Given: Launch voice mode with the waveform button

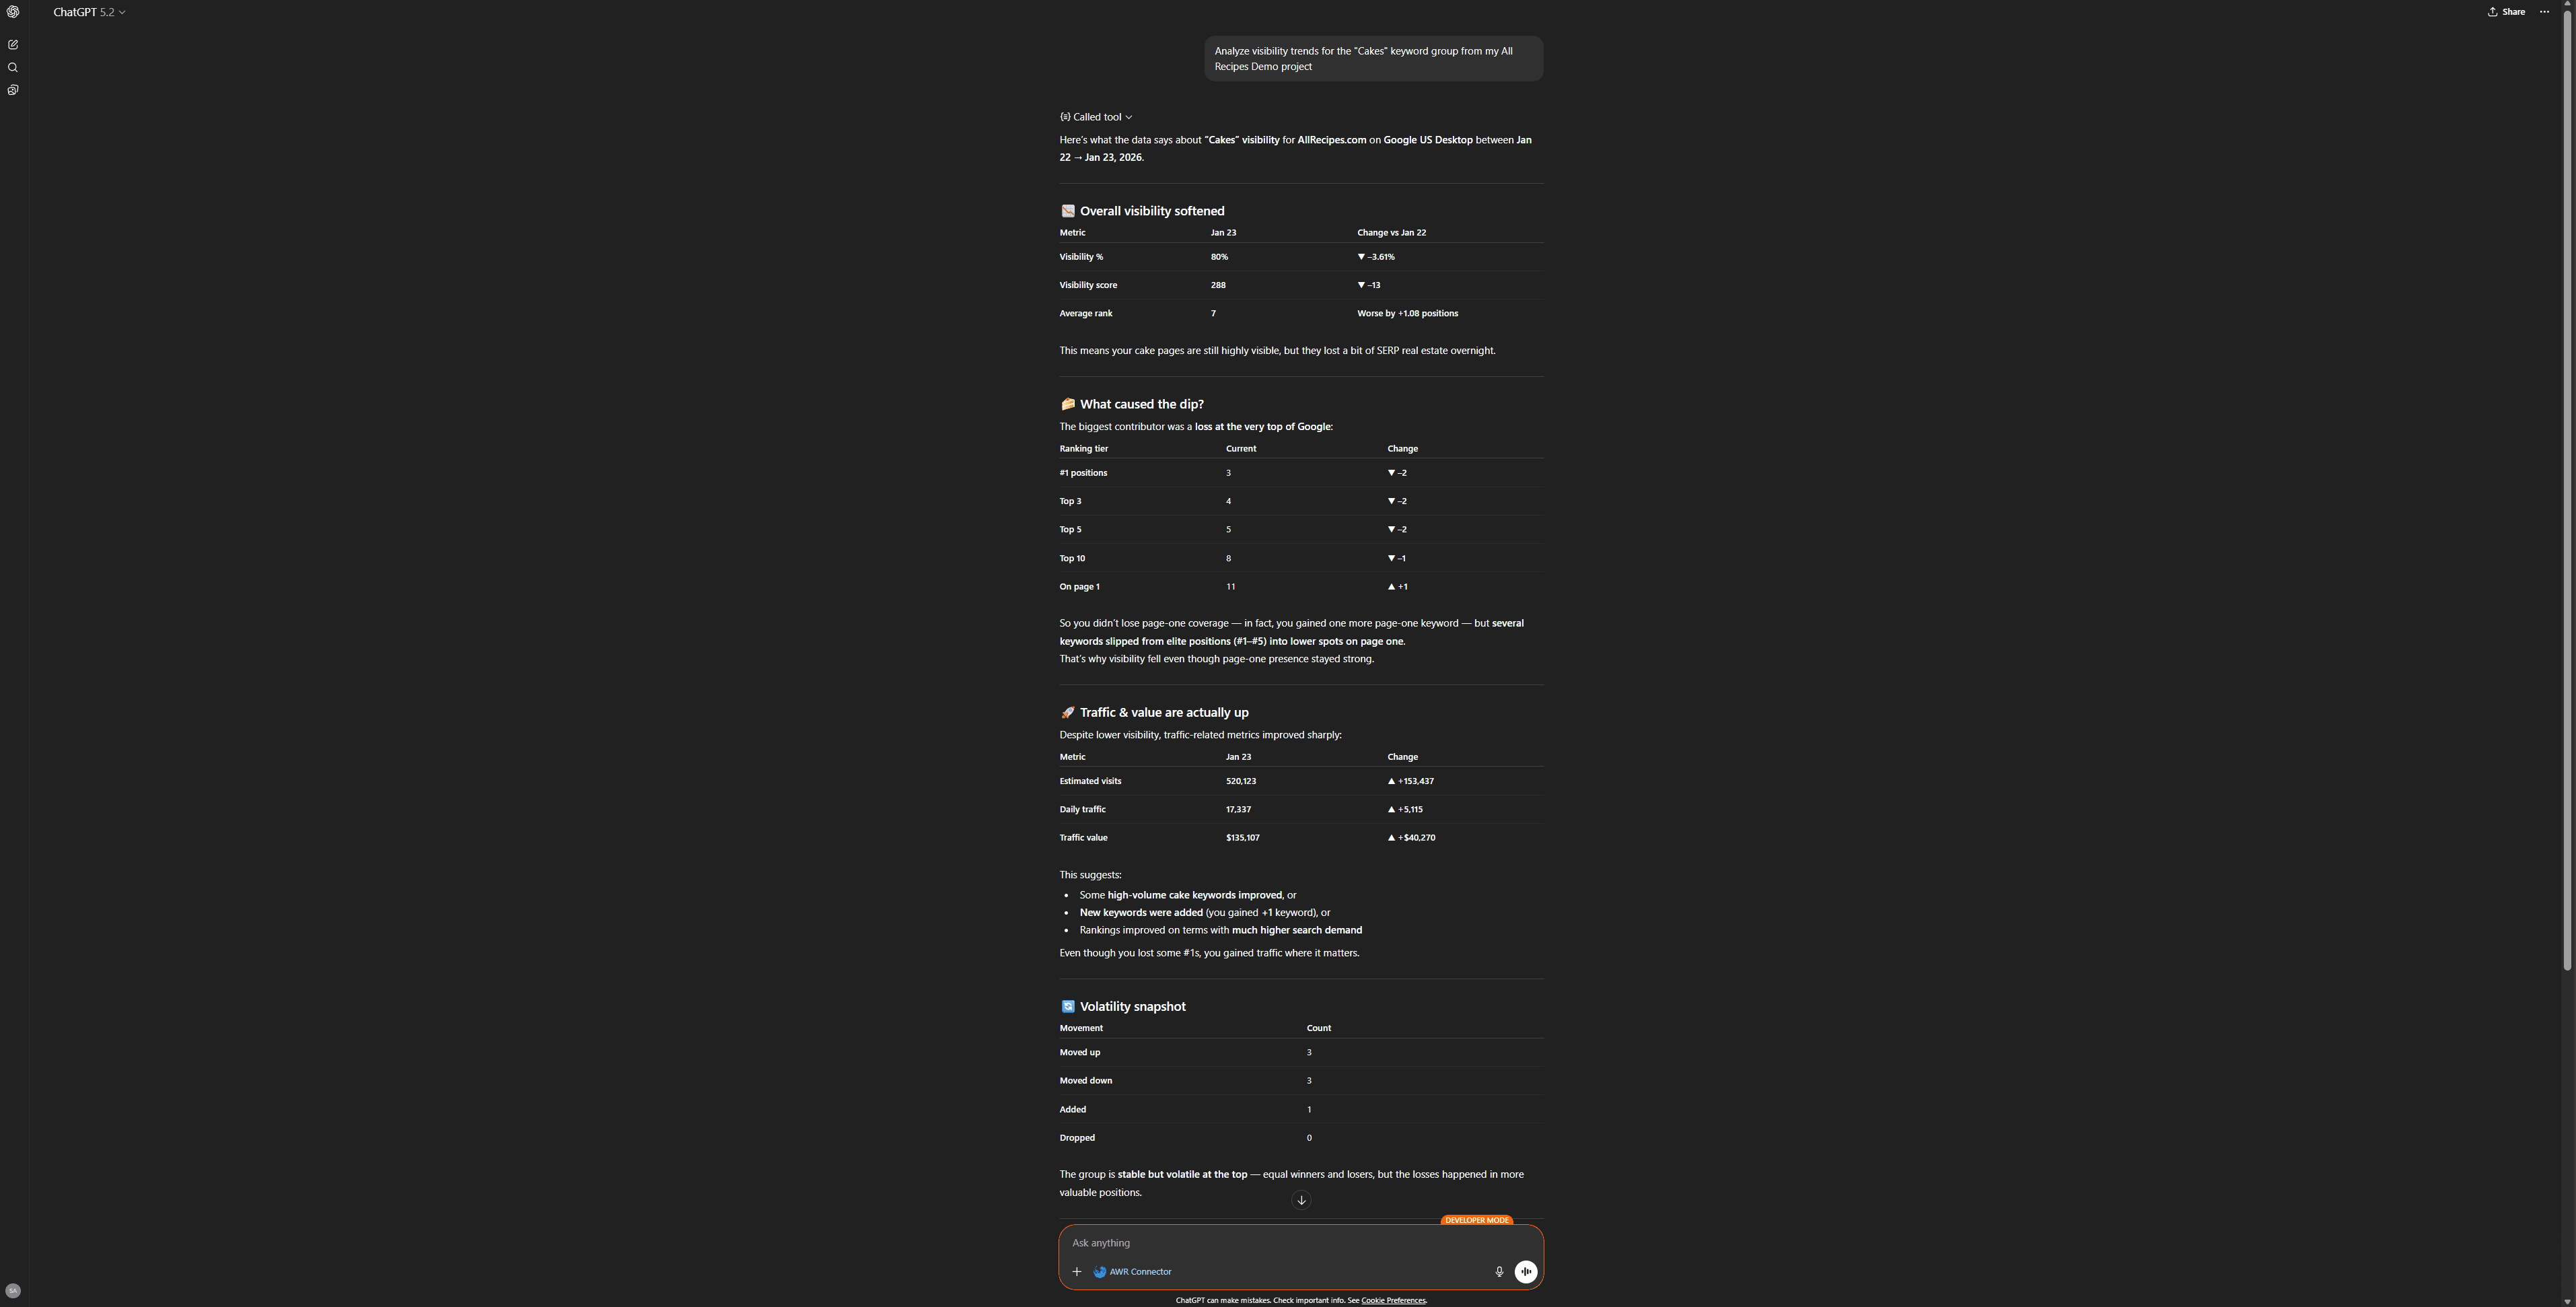Looking at the screenshot, I should 1526,1272.
